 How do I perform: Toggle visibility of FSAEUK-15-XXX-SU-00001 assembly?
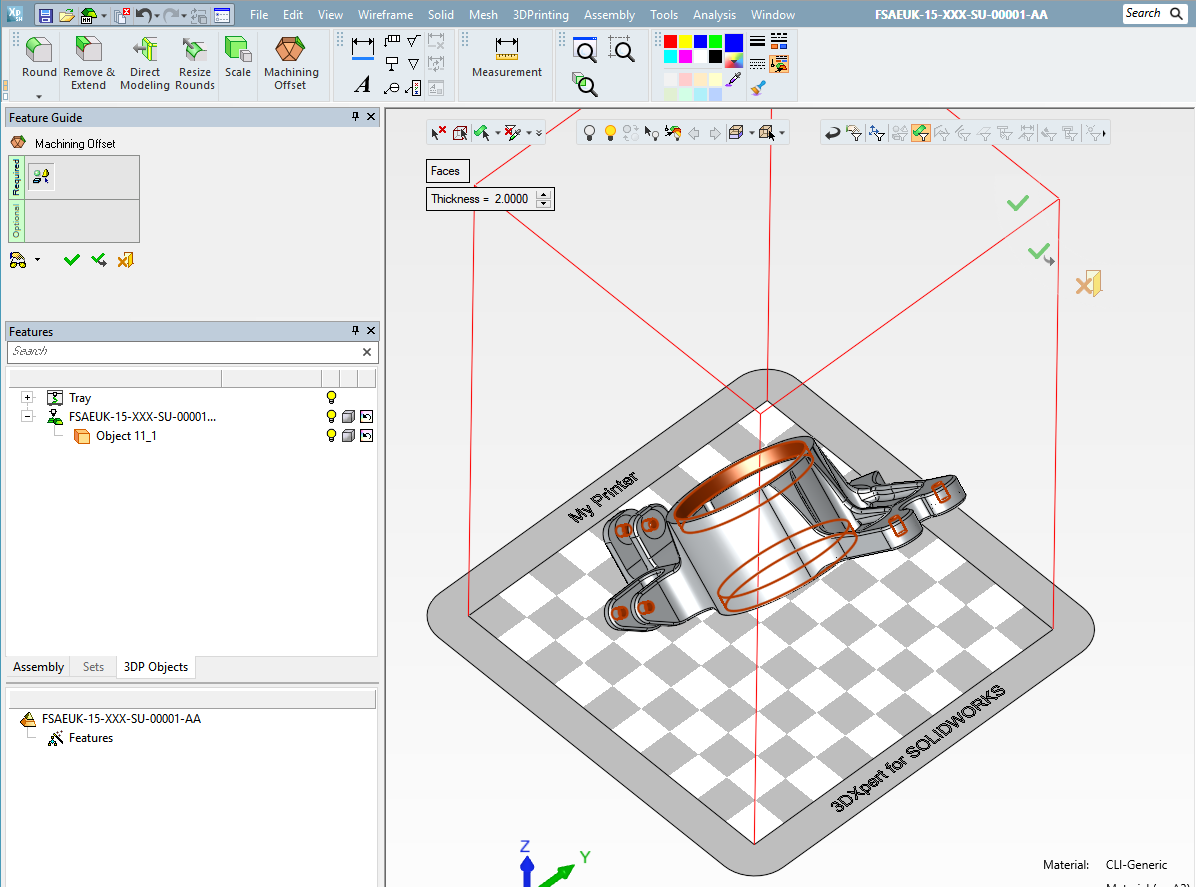click(x=331, y=416)
